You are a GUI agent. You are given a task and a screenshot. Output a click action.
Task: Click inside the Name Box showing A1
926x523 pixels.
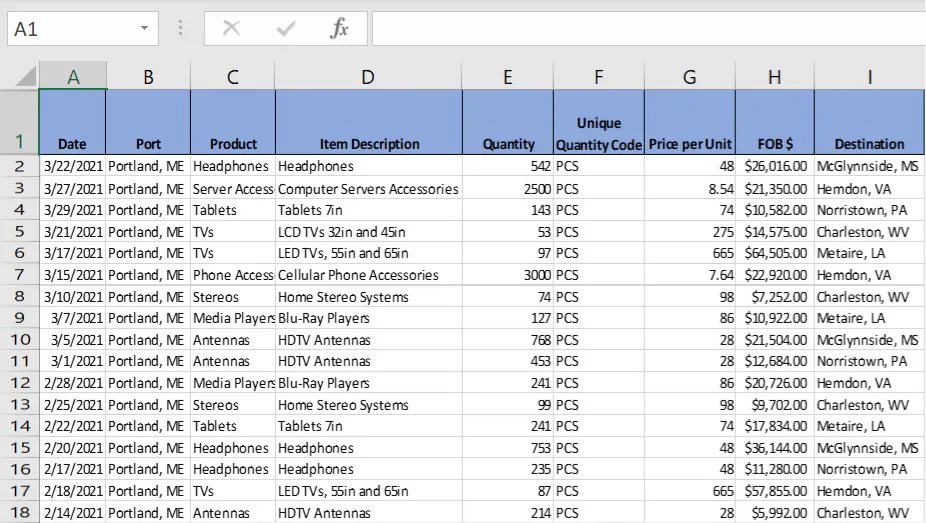point(70,29)
